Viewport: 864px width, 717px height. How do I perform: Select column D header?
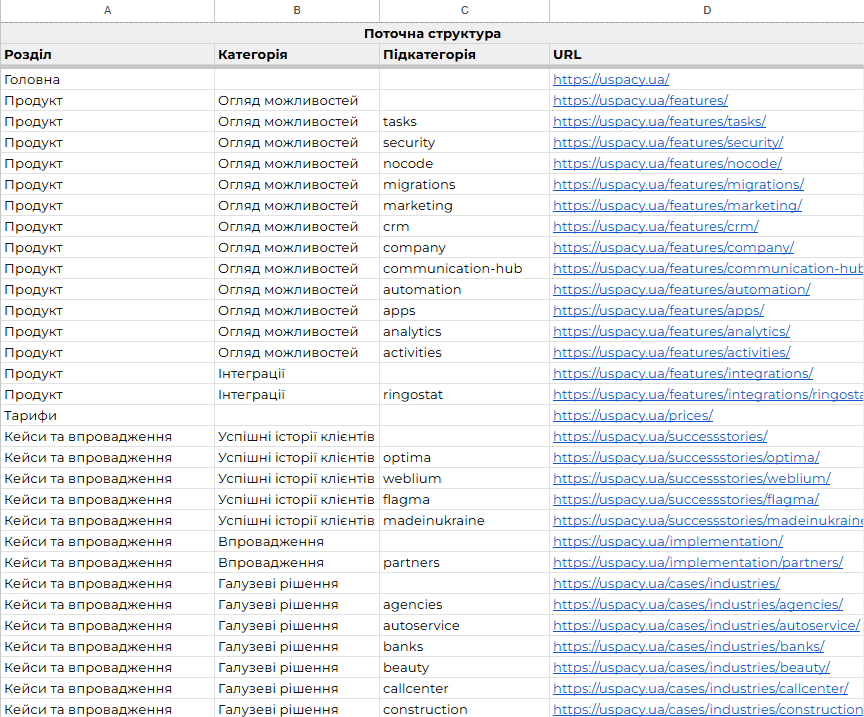707,10
